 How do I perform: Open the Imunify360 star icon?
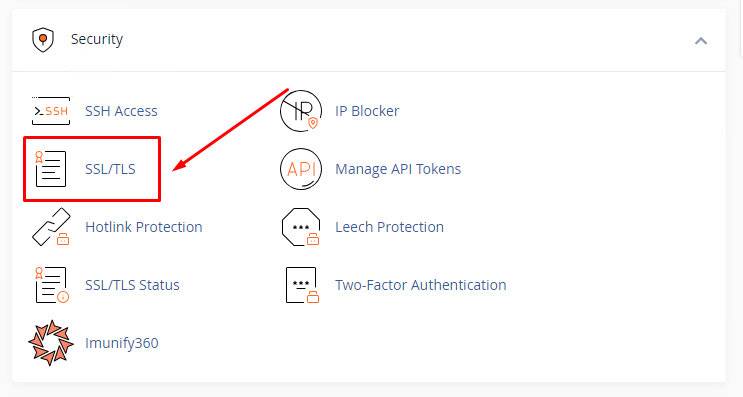pyautogui.click(x=51, y=343)
